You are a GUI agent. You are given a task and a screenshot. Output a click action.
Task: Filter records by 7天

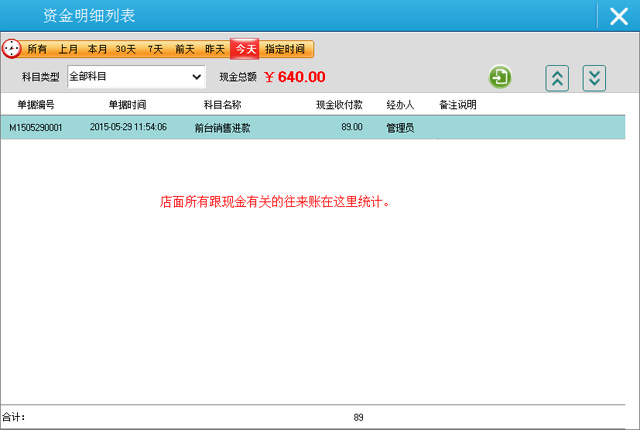point(156,49)
